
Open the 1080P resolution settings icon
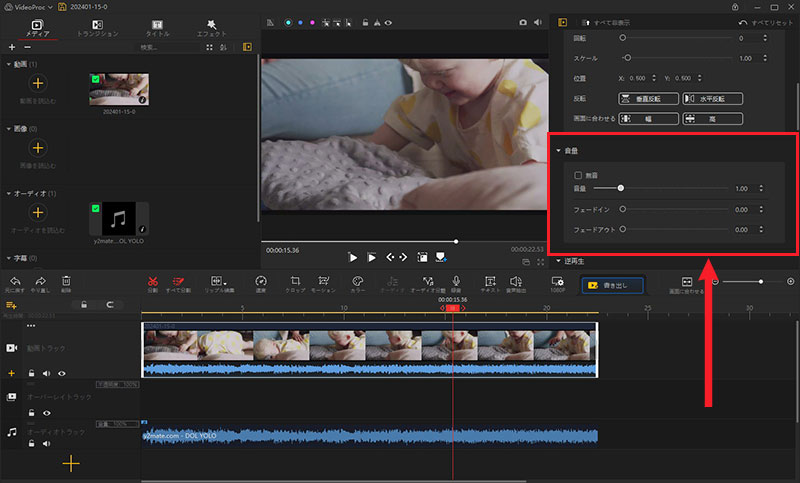coord(557,281)
